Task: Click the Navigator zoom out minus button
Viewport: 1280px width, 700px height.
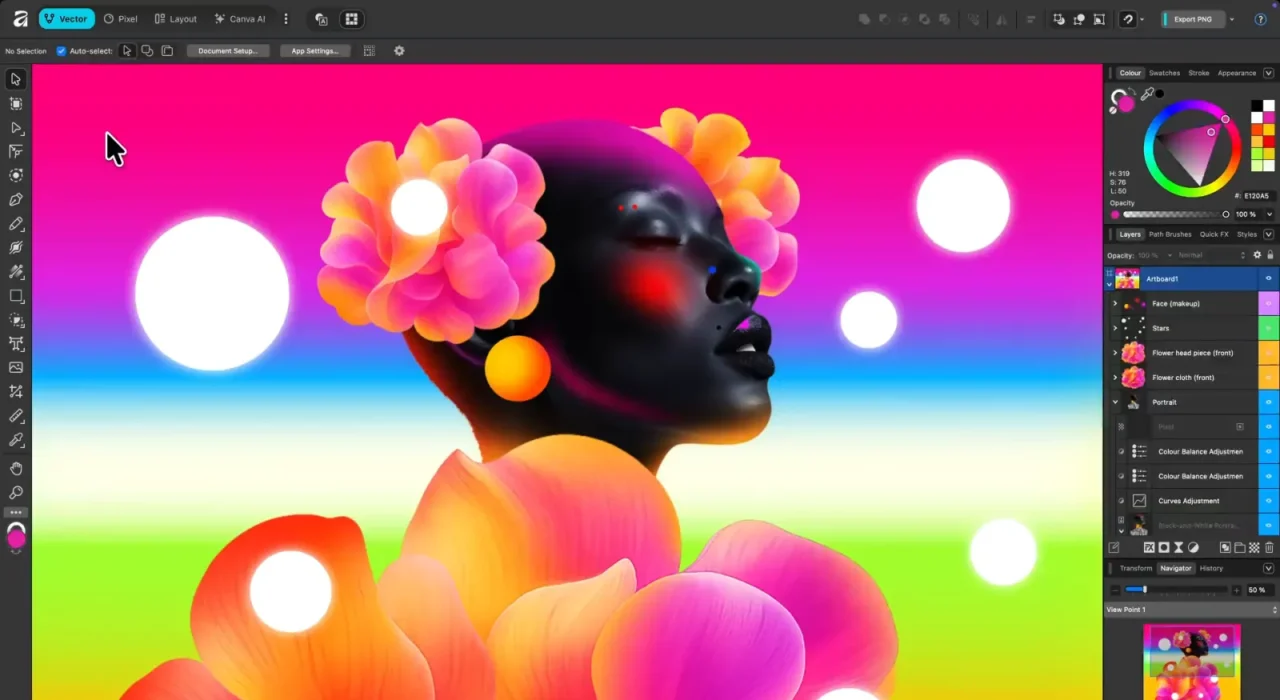Action: point(1116,590)
